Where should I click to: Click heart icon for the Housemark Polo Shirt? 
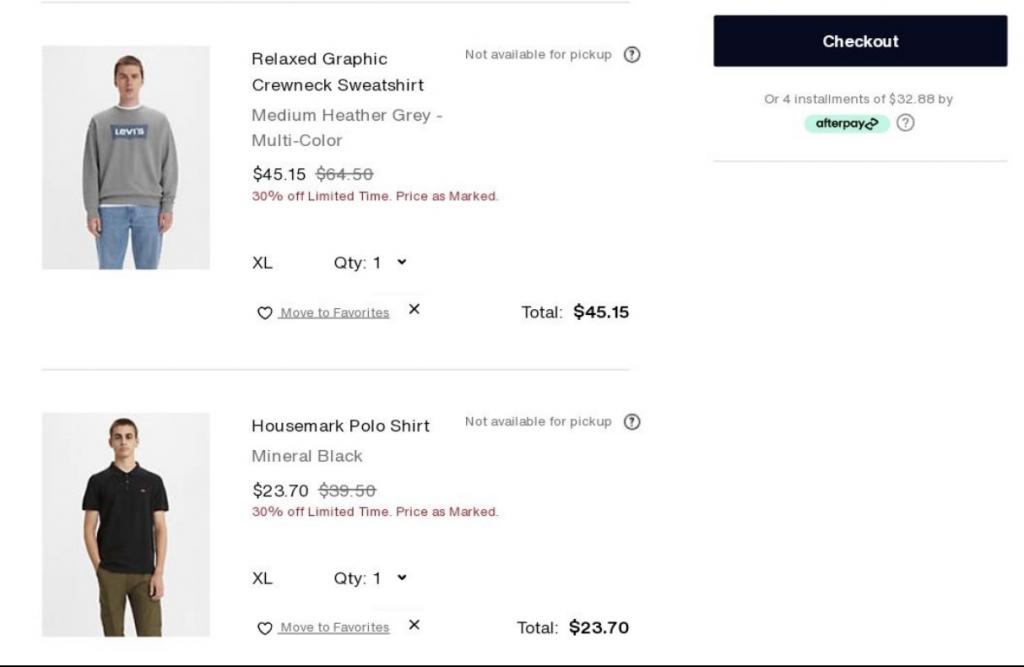pyautogui.click(x=265, y=628)
